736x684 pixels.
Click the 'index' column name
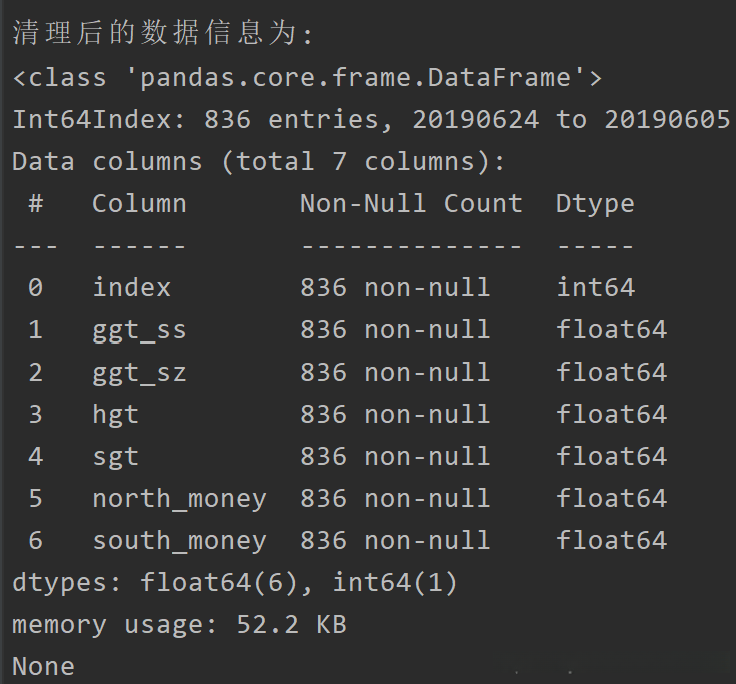pyautogui.click(x=132, y=288)
